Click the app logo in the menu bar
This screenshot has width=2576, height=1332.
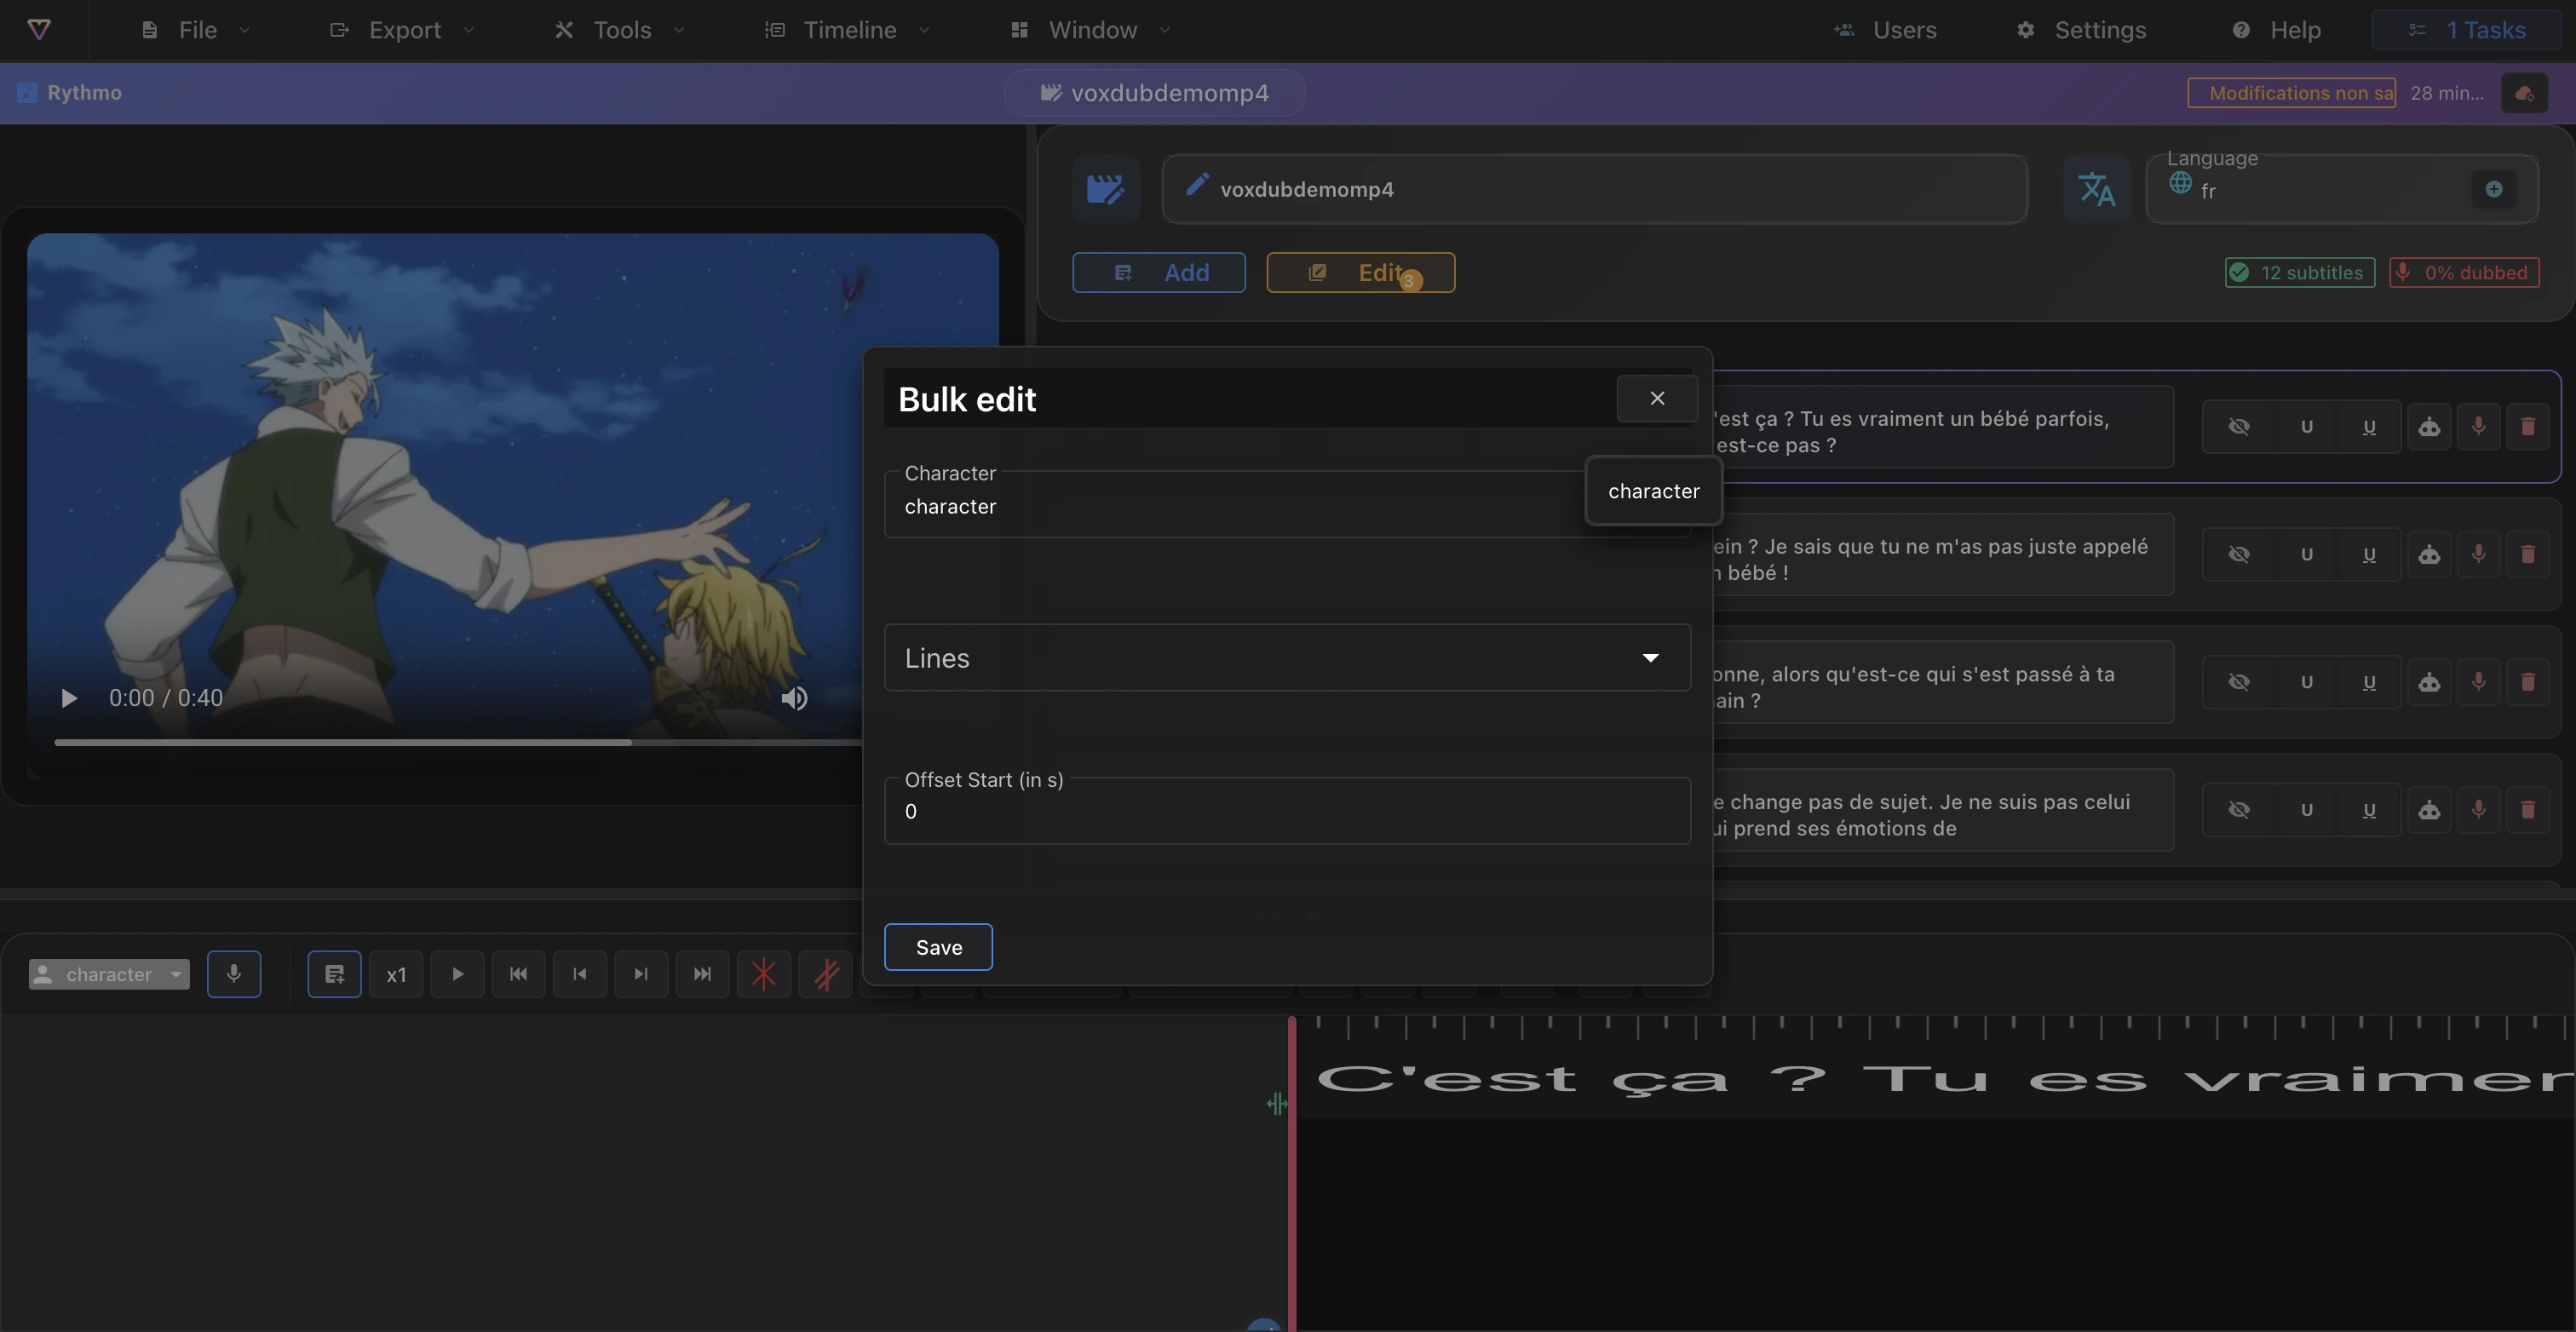(39, 30)
